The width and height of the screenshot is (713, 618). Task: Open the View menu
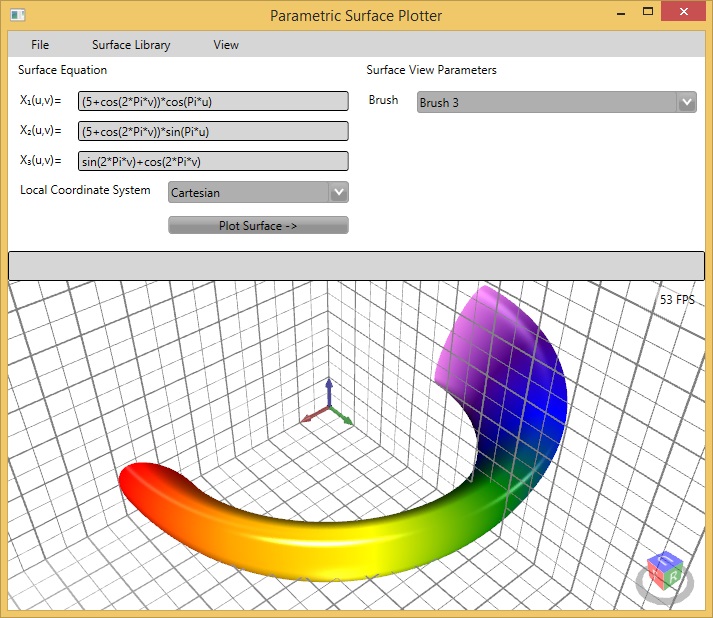pos(226,45)
